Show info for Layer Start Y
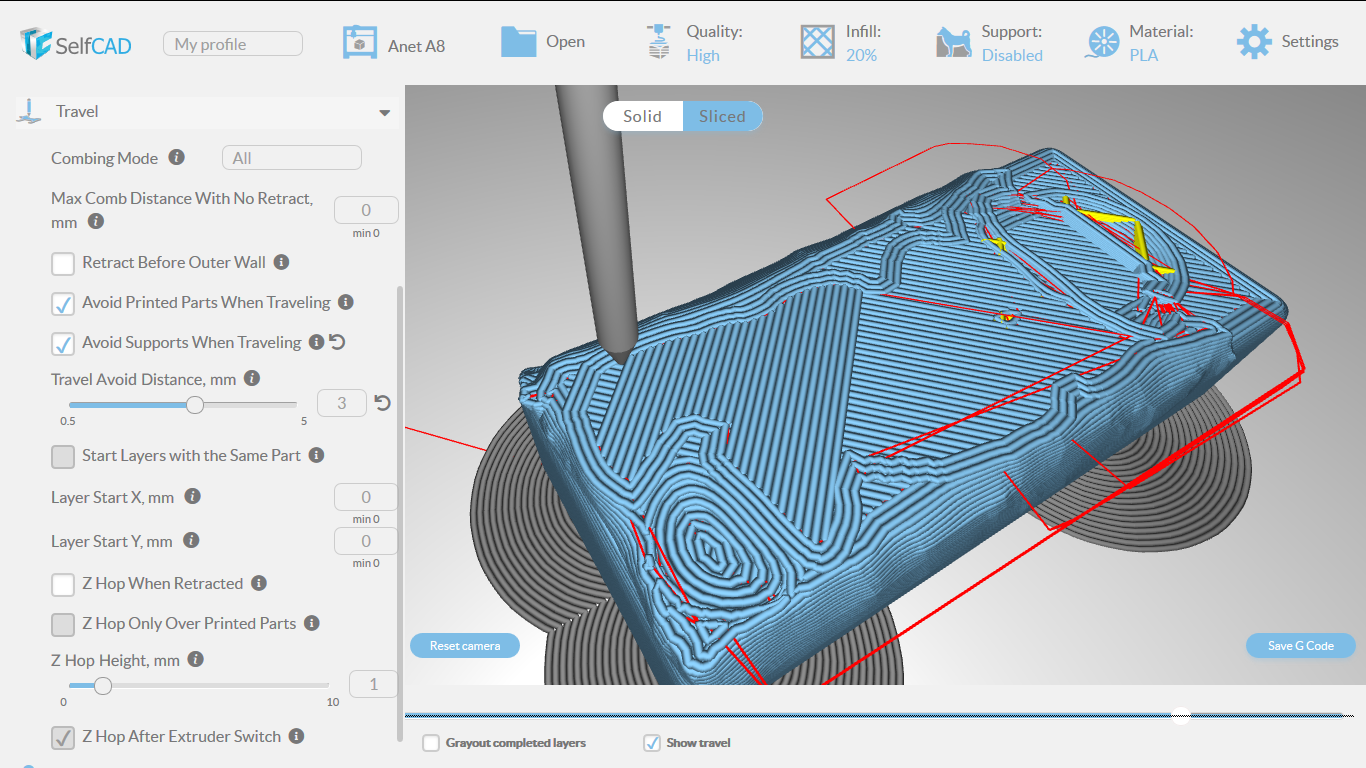 point(191,541)
